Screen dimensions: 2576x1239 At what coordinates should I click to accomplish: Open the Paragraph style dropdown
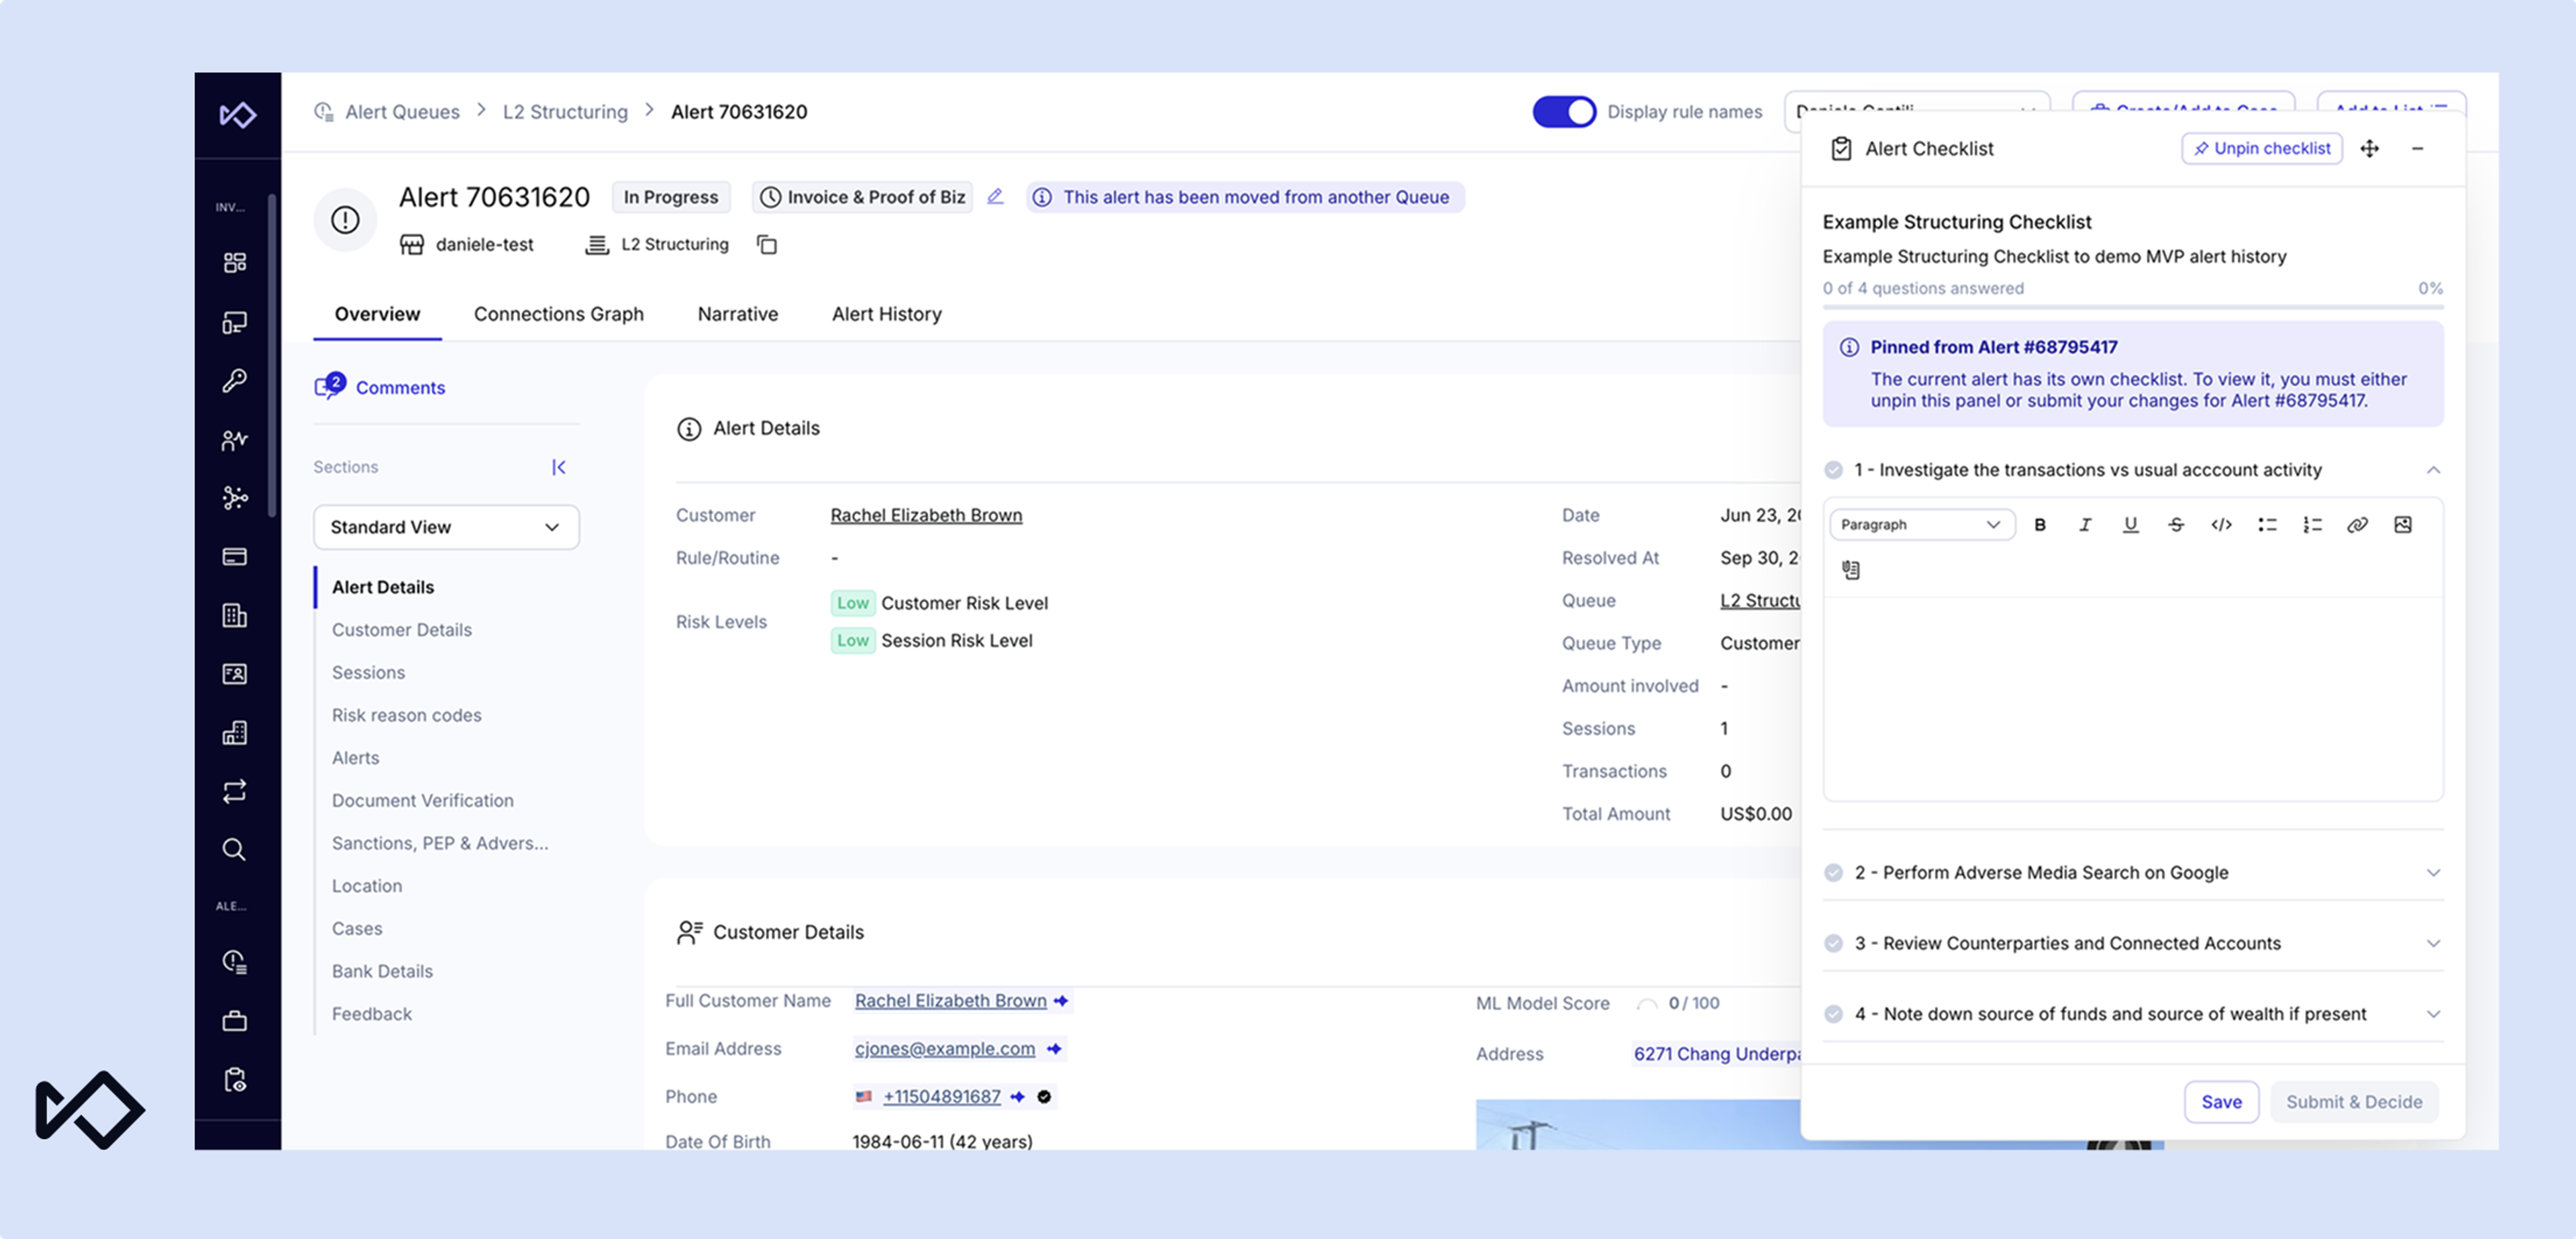click(1921, 524)
